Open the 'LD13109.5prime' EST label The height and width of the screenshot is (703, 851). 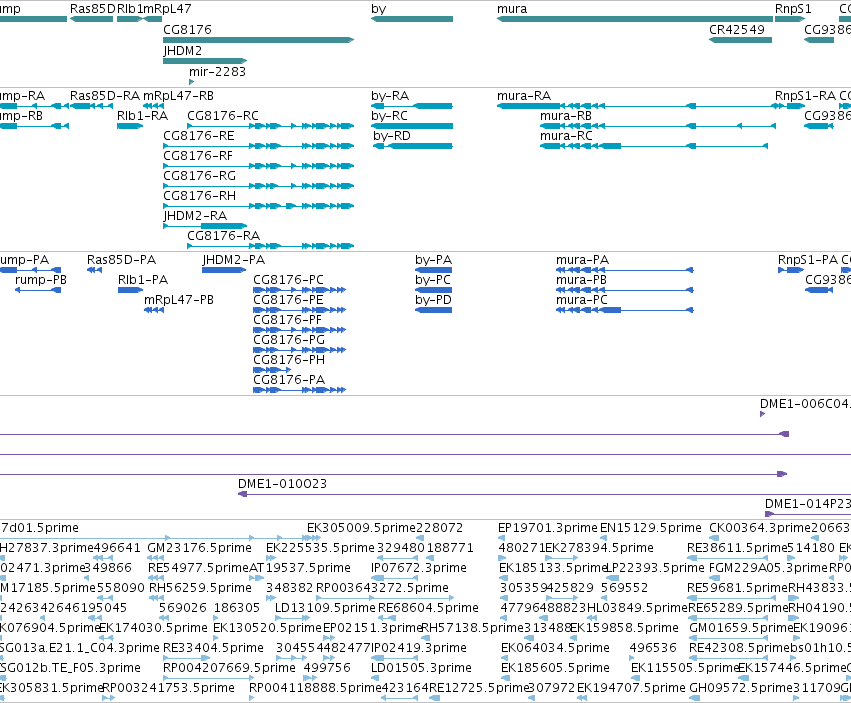click(325, 608)
